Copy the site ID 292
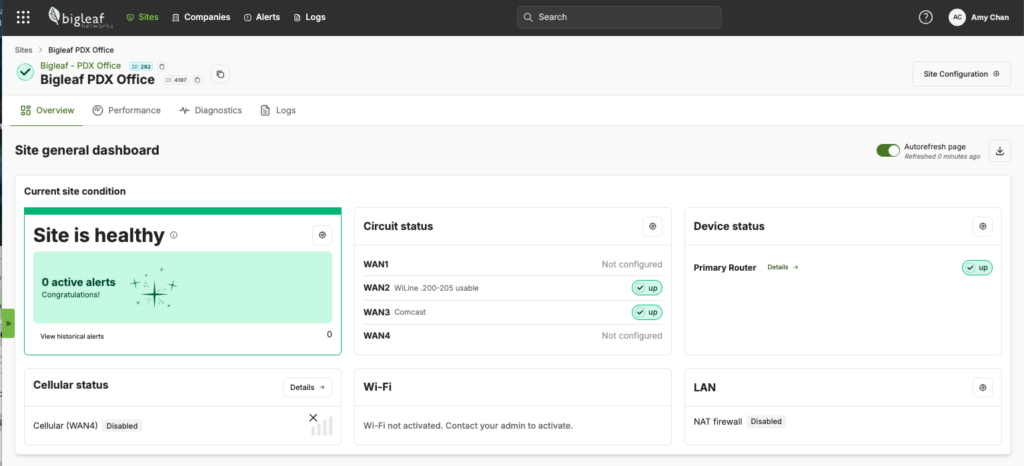This screenshot has width=1024, height=466. (x=162, y=67)
